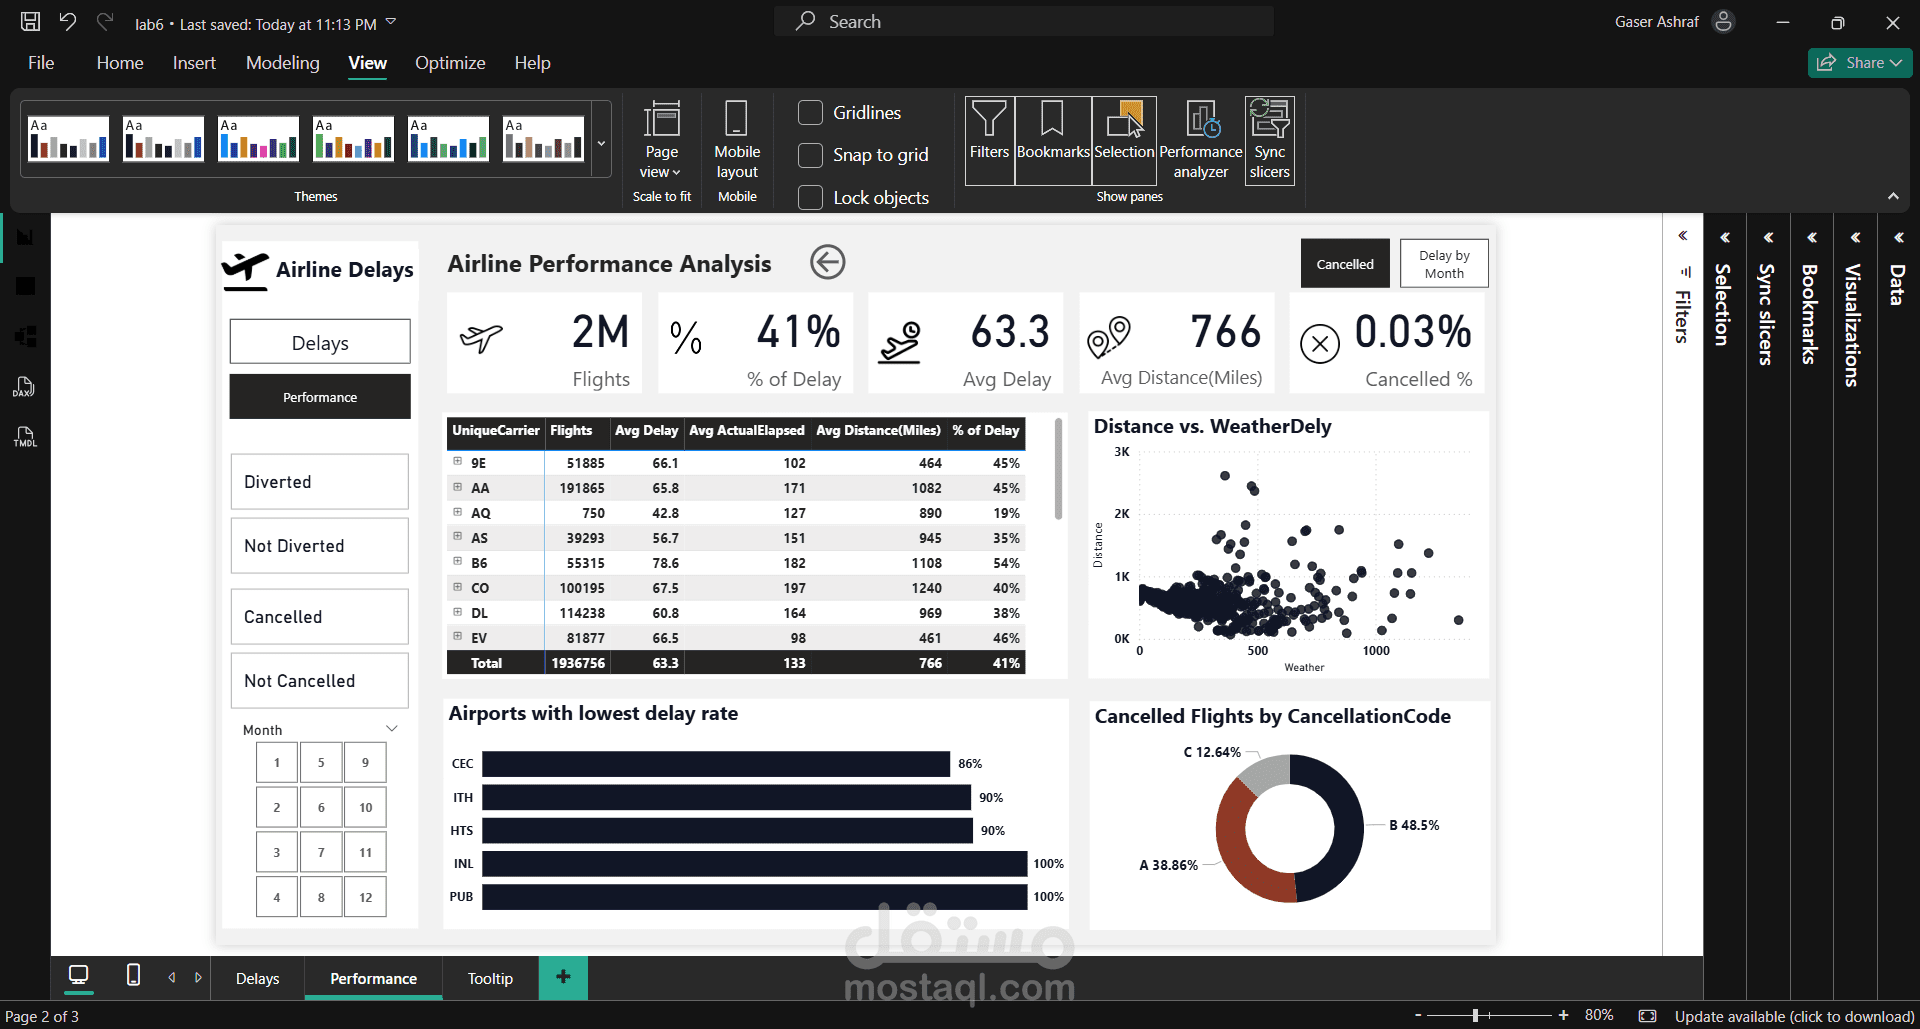This screenshot has width=1920, height=1029.
Task: Switch to the Modeling ribbon tab
Action: [x=283, y=63]
